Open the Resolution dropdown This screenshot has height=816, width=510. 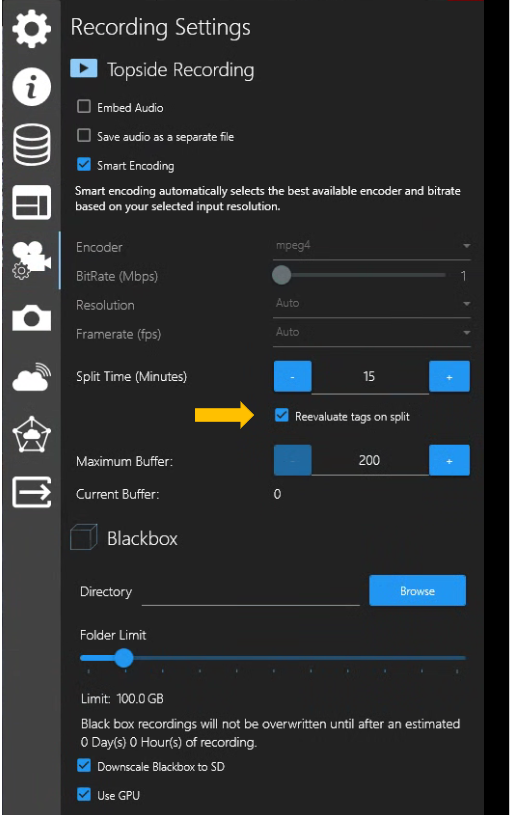[x=372, y=304]
